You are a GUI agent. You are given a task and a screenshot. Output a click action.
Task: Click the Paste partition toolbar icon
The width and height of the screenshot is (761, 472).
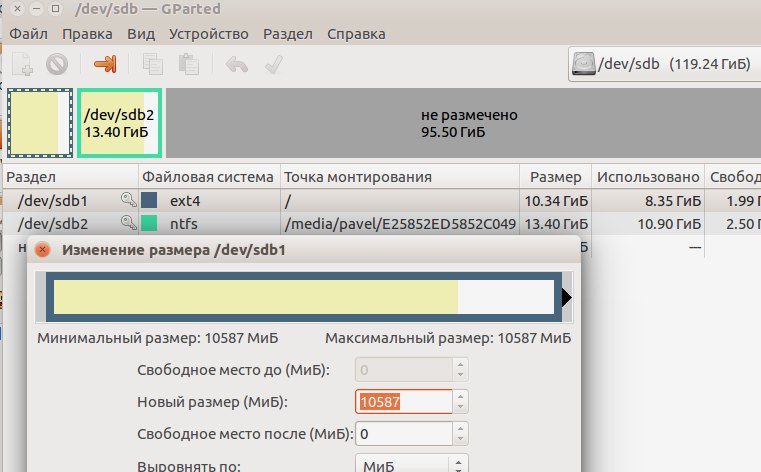tap(188, 65)
